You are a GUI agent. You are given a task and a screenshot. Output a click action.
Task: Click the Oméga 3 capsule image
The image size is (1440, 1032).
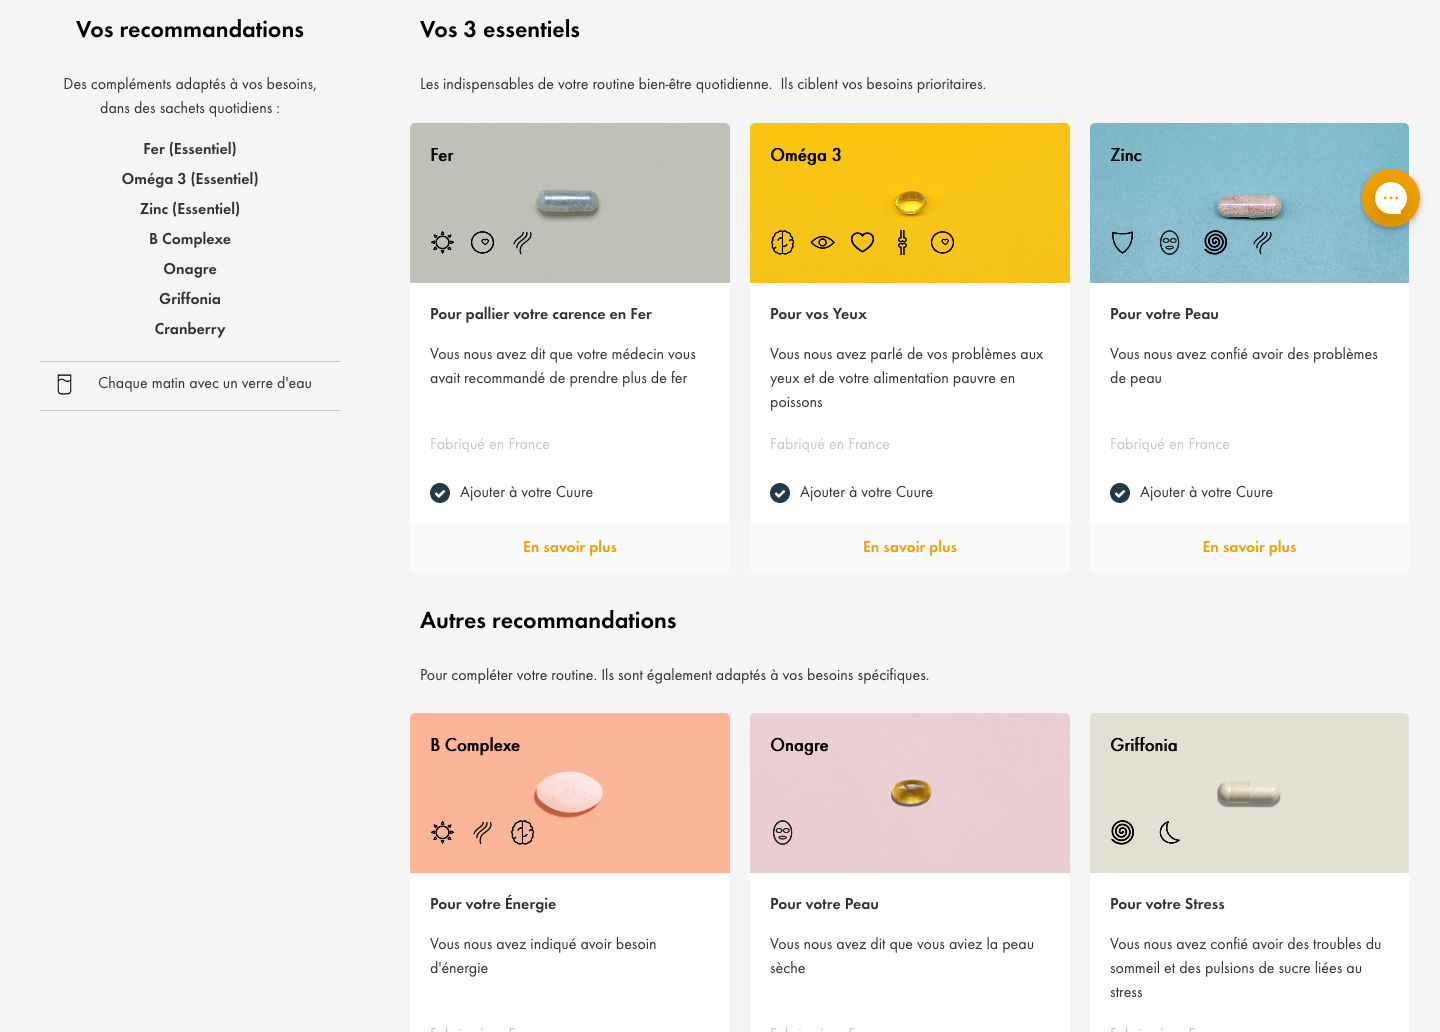point(910,203)
